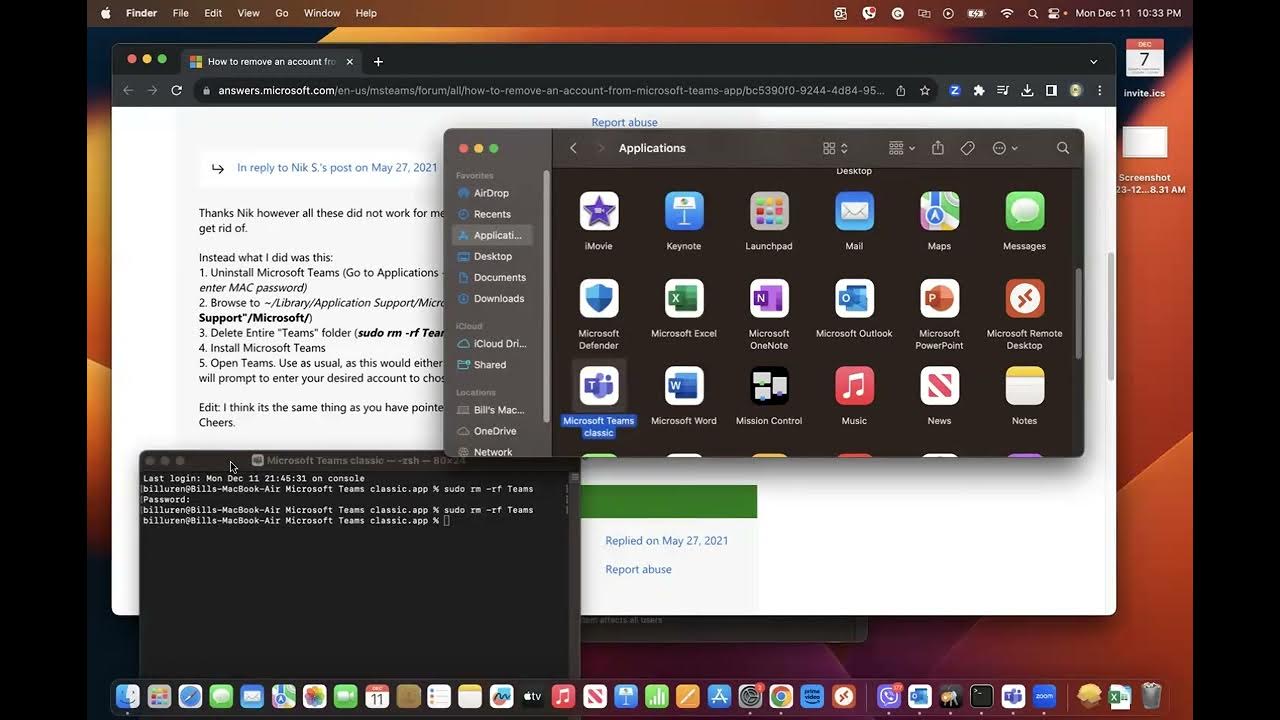Select the Microsoft Remote Desktop icon
The width and height of the screenshot is (1280, 720).
coord(1024,299)
